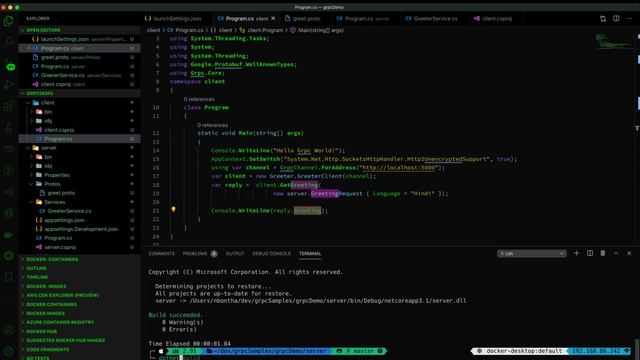Image resolution: width=640 pixels, height=360 pixels.
Task: Open the Search view in activity bar
Action: tap(9, 41)
